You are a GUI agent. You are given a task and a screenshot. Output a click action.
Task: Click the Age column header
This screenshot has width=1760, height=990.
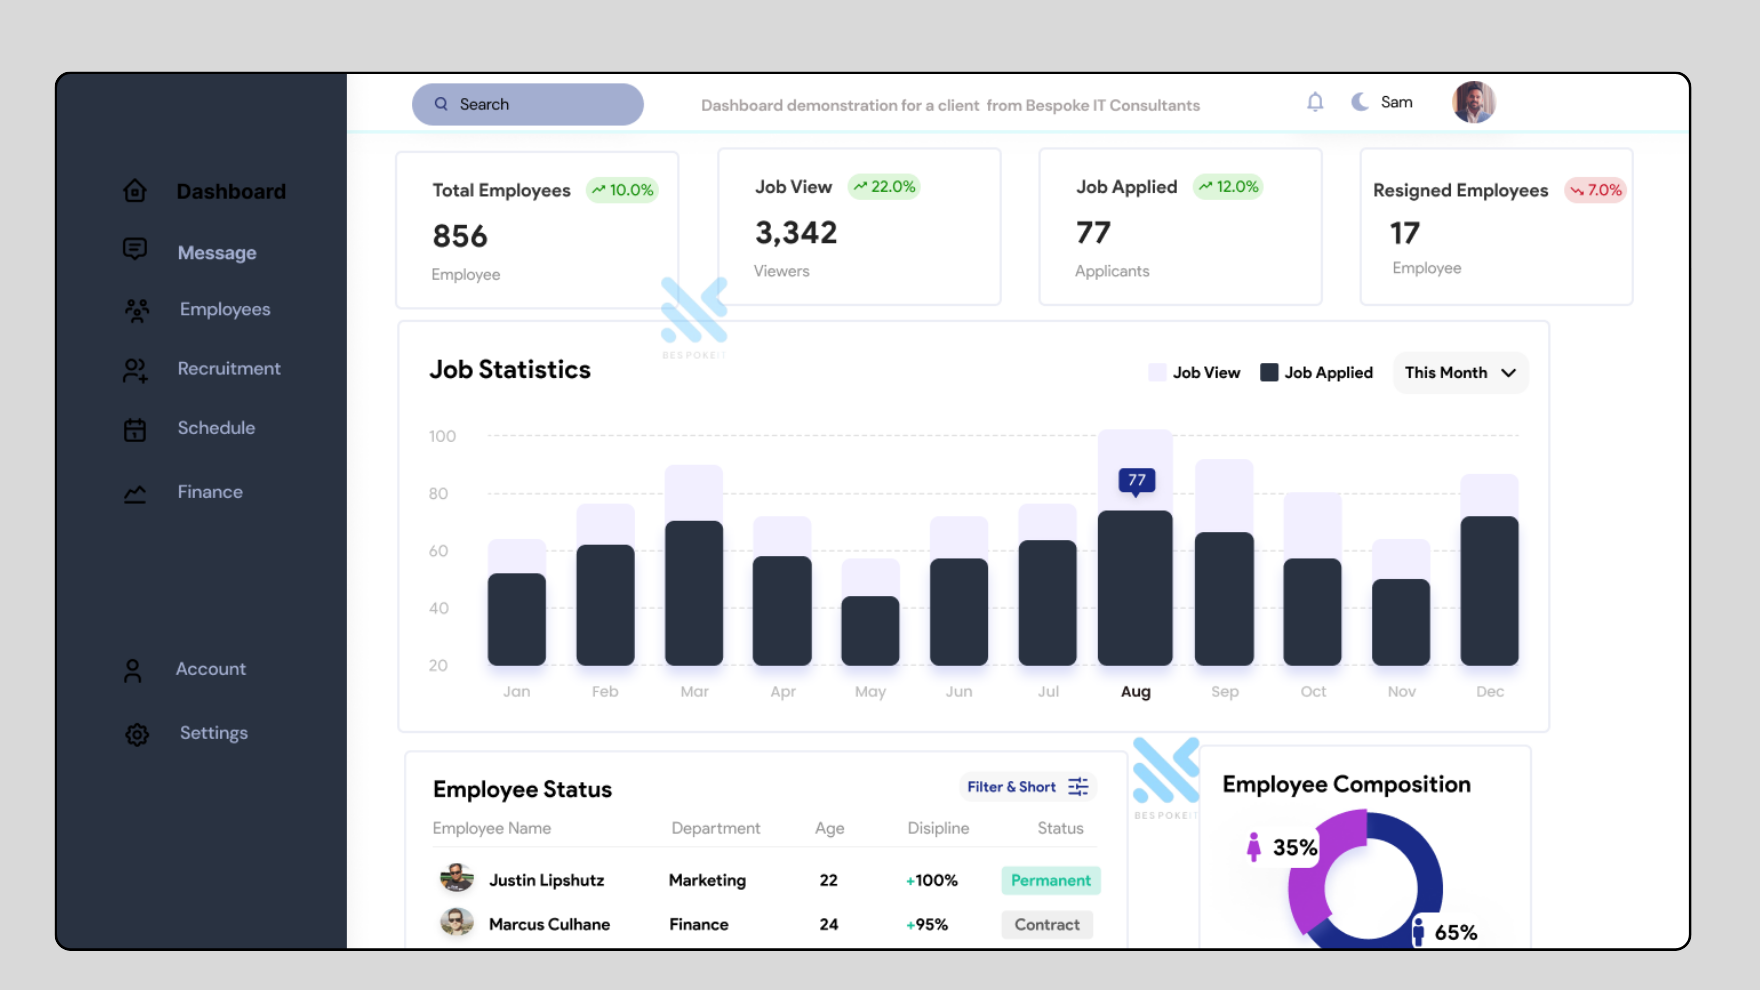830,828
